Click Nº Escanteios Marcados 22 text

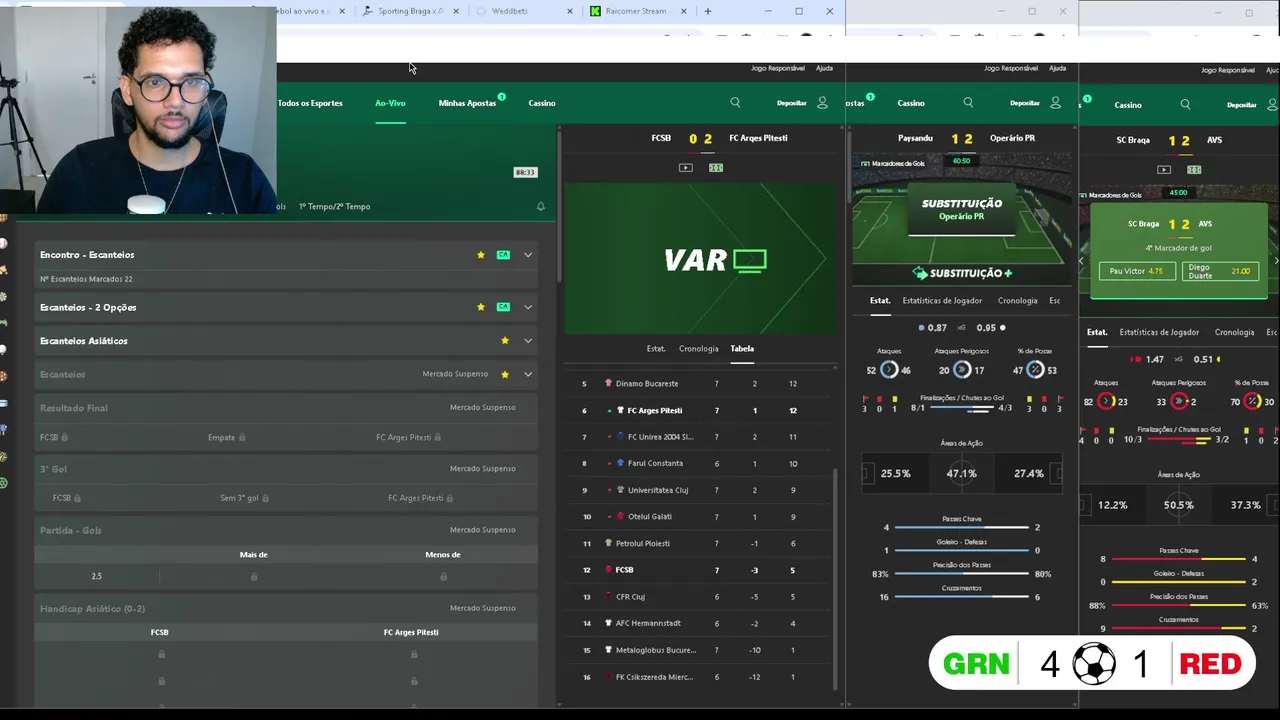click(x=86, y=280)
